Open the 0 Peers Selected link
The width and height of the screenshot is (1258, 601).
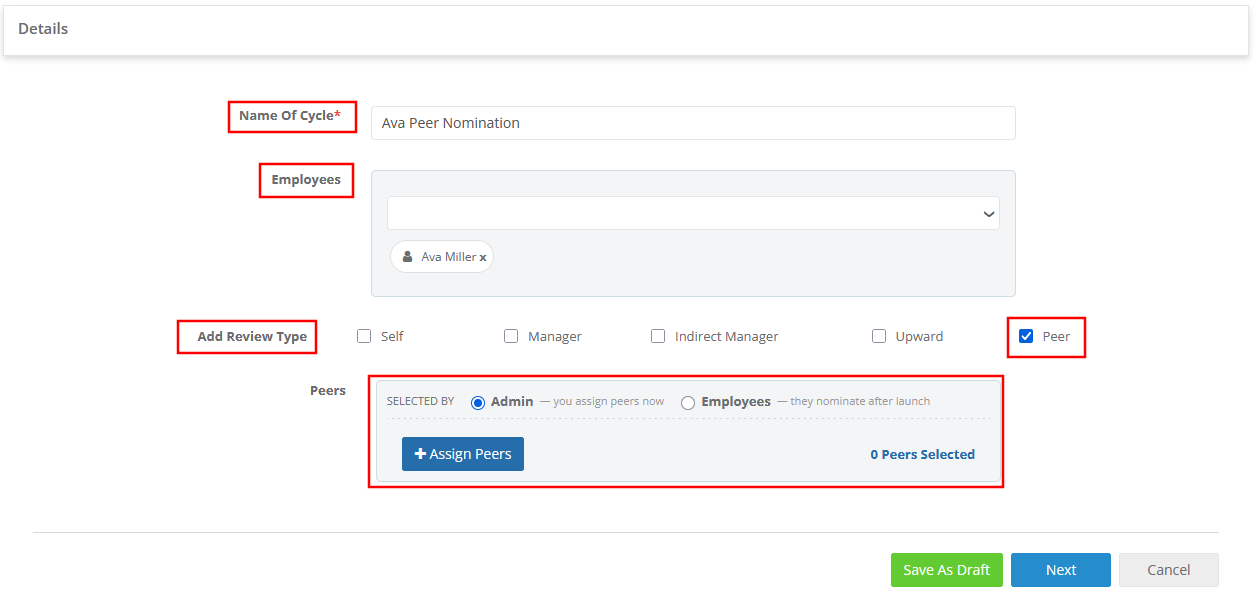(x=922, y=454)
